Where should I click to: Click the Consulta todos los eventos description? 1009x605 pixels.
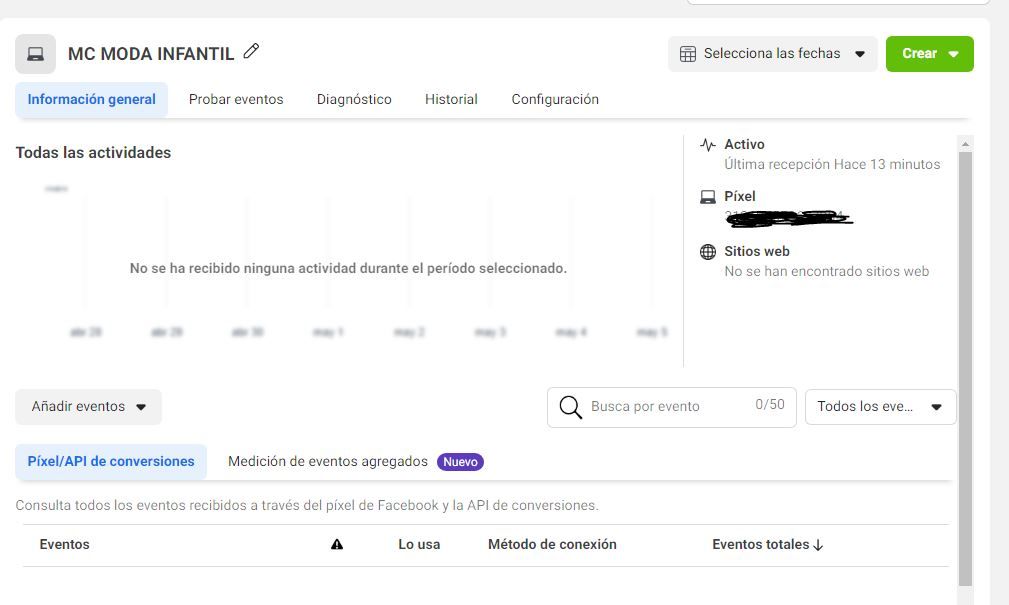click(307, 506)
